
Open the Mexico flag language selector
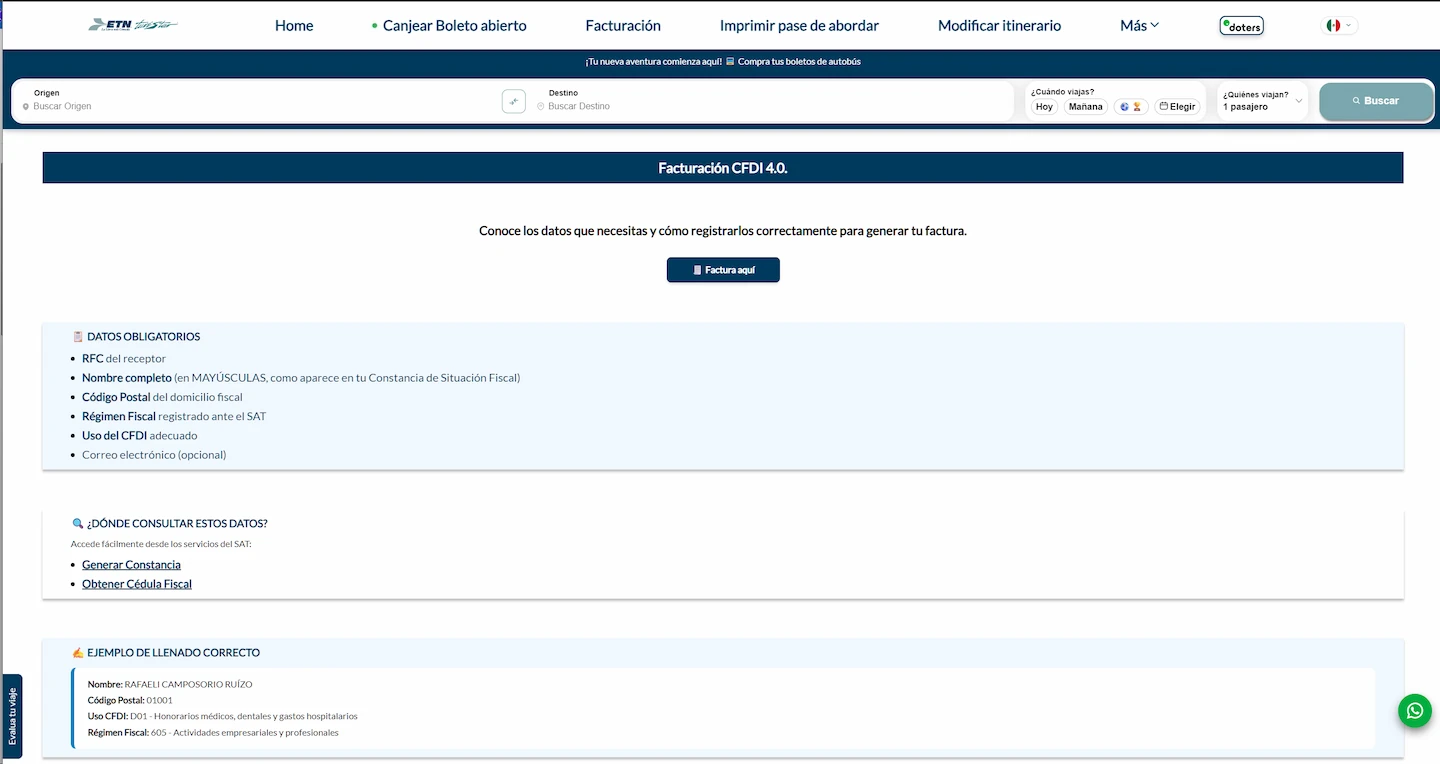point(1340,26)
